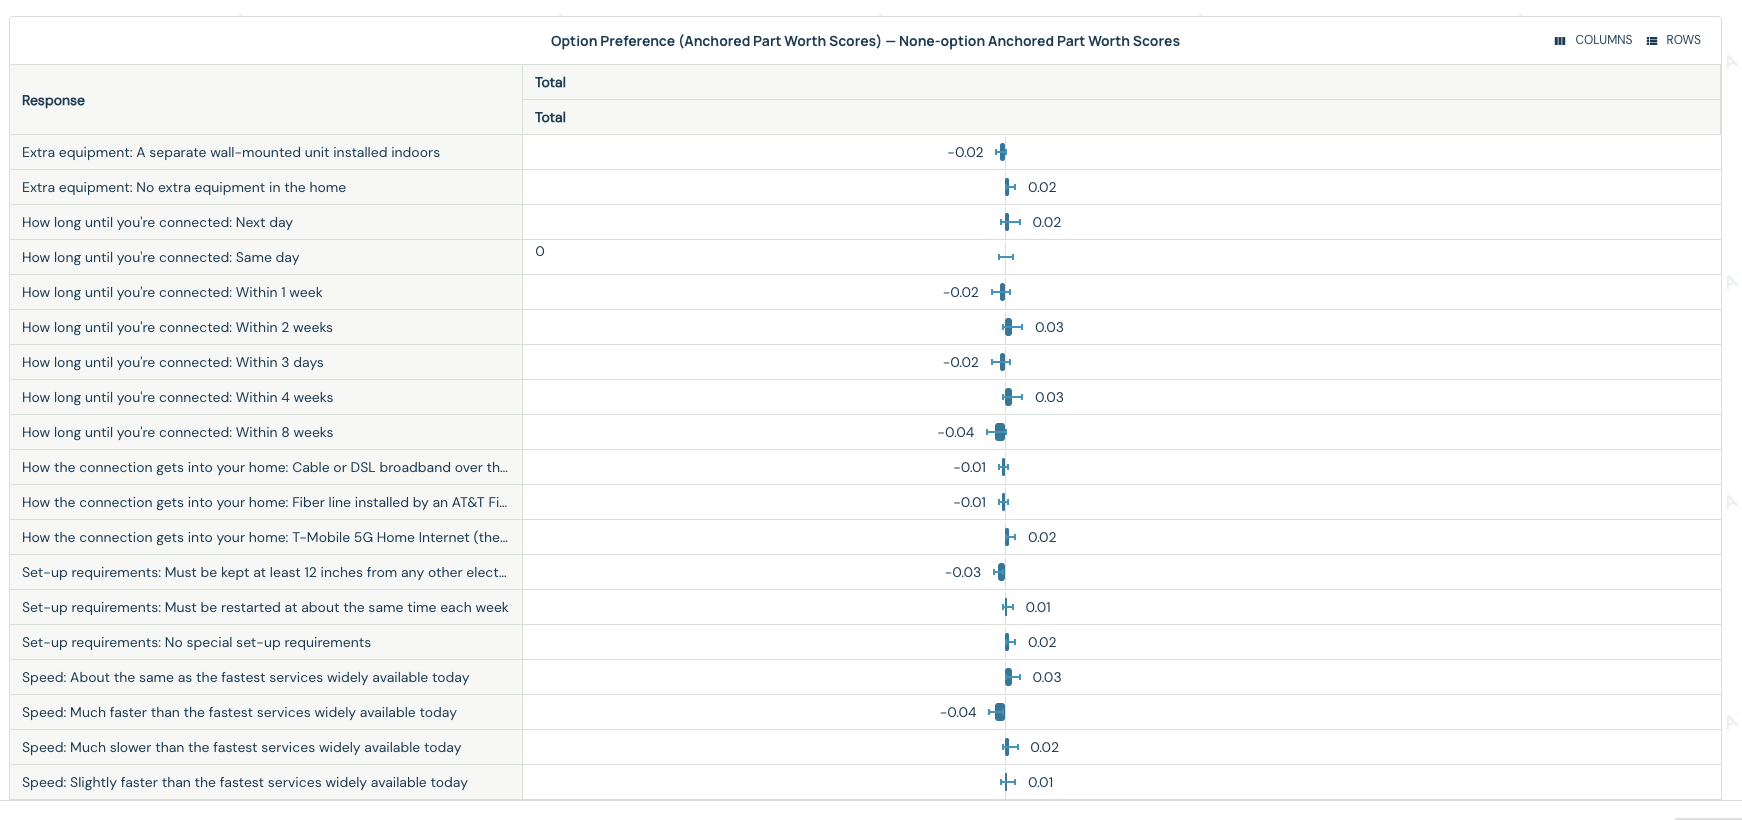Image resolution: width=1742 pixels, height=820 pixels.
Task: Click the 0.02 value in the Next day row
Action: tap(1047, 222)
